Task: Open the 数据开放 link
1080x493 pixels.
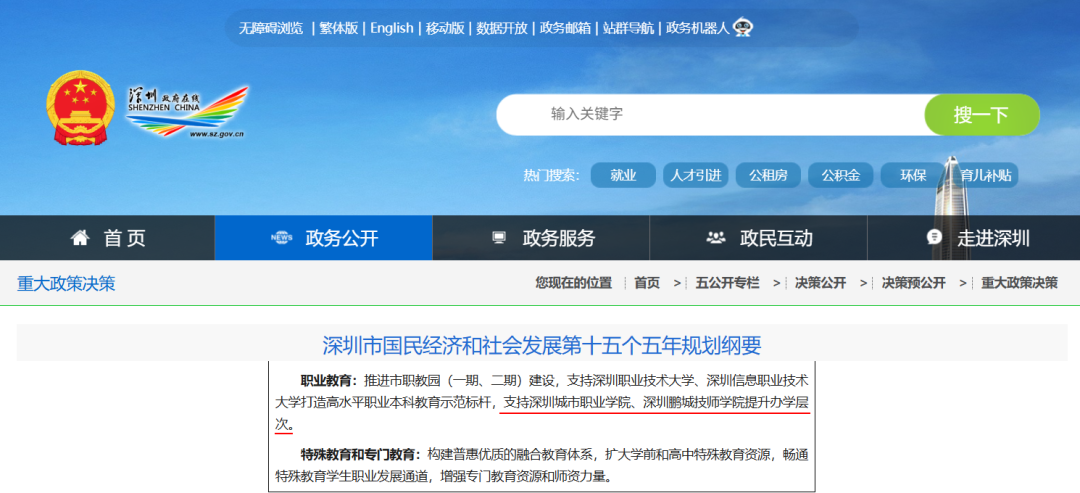Action: (502, 28)
